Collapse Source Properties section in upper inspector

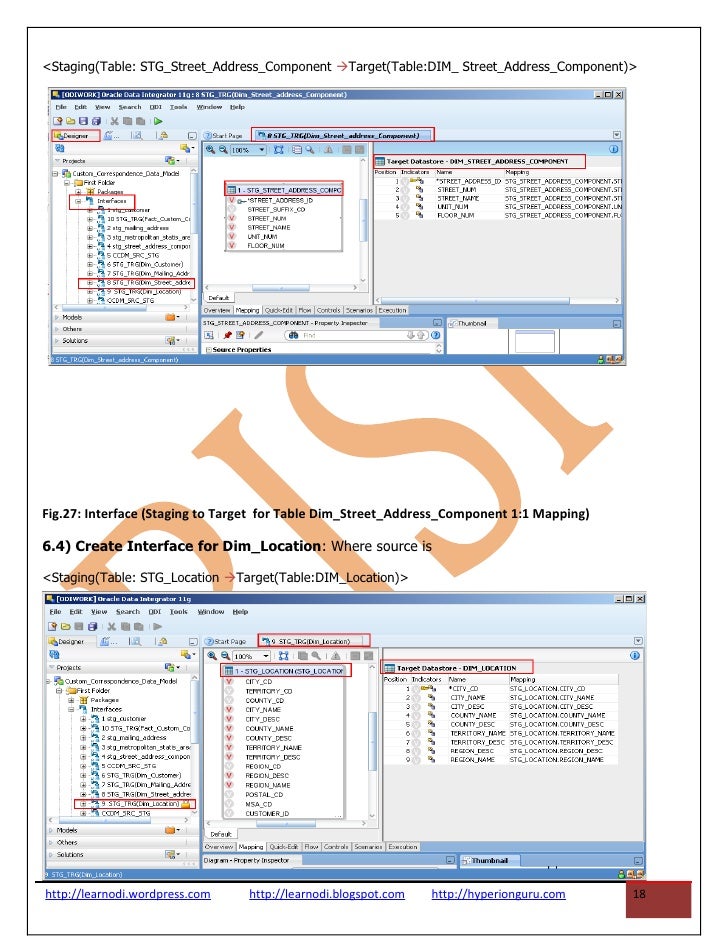(x=208, y=350)
